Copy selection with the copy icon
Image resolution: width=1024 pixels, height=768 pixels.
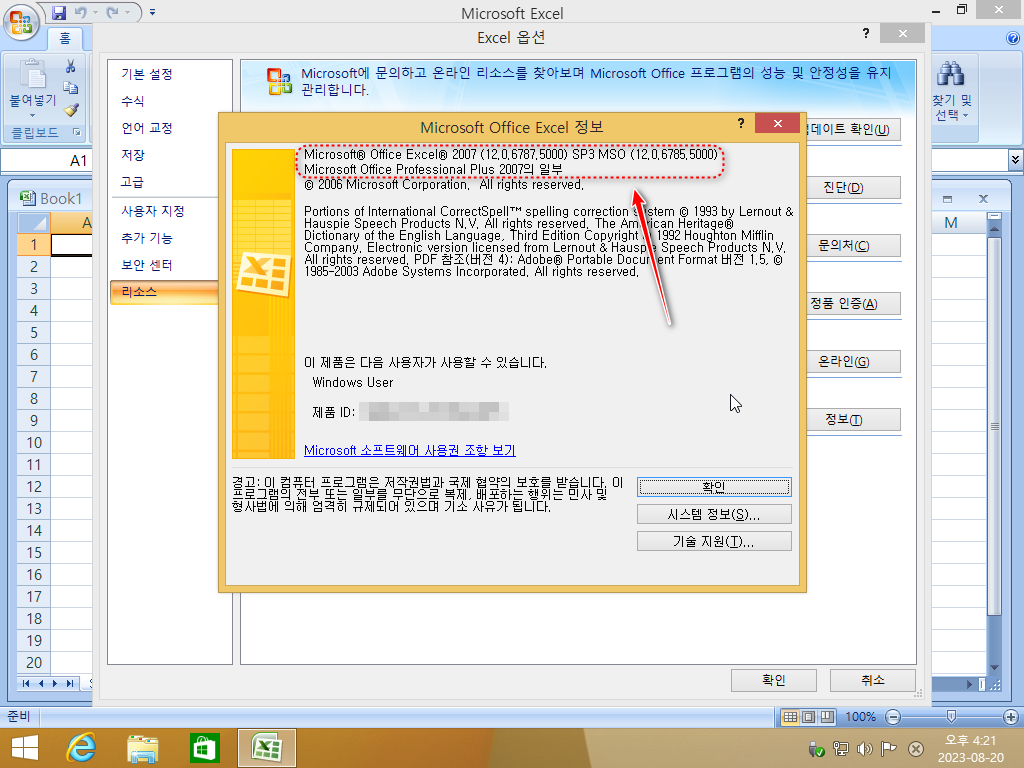71,88
